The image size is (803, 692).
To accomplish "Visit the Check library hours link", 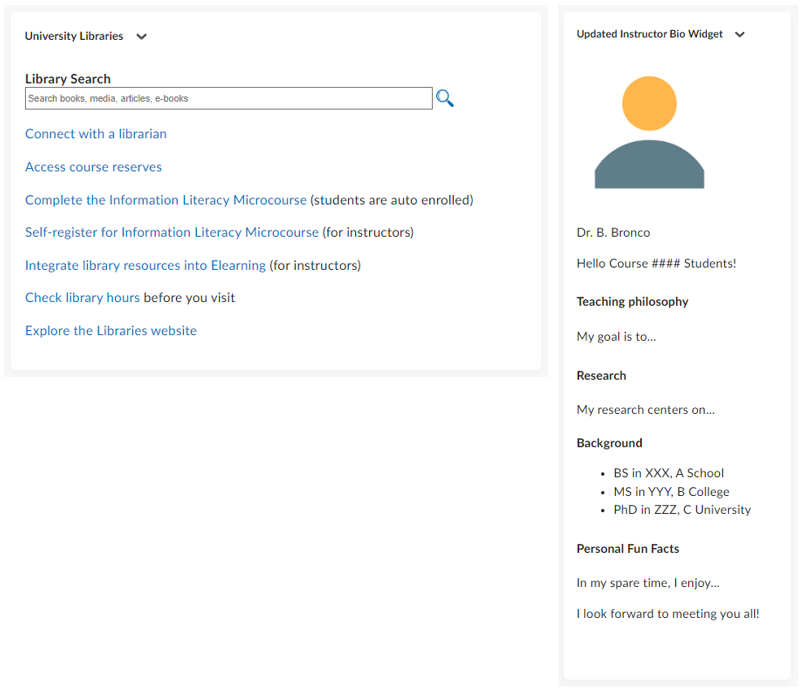I will (x=82, y=297).
